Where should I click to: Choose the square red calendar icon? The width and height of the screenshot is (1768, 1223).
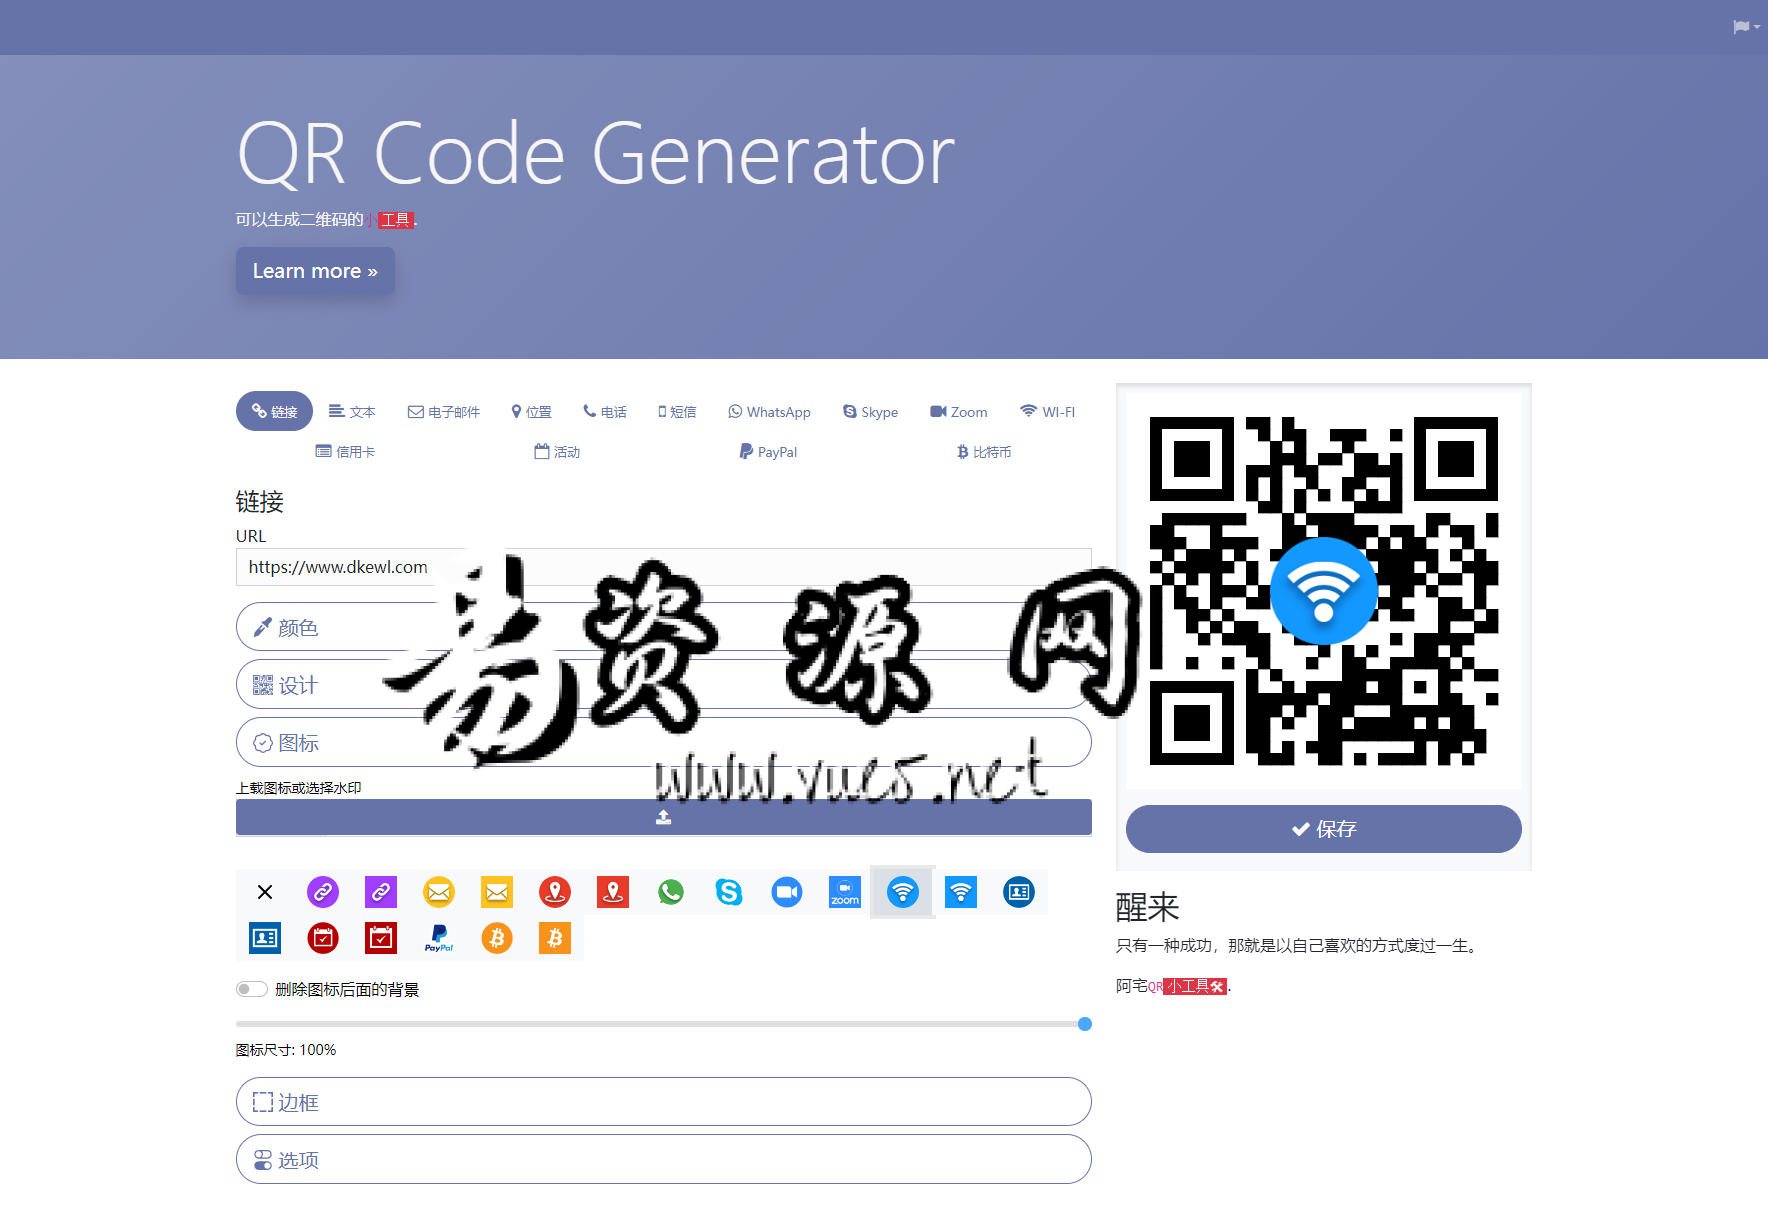tap(381, 938)
